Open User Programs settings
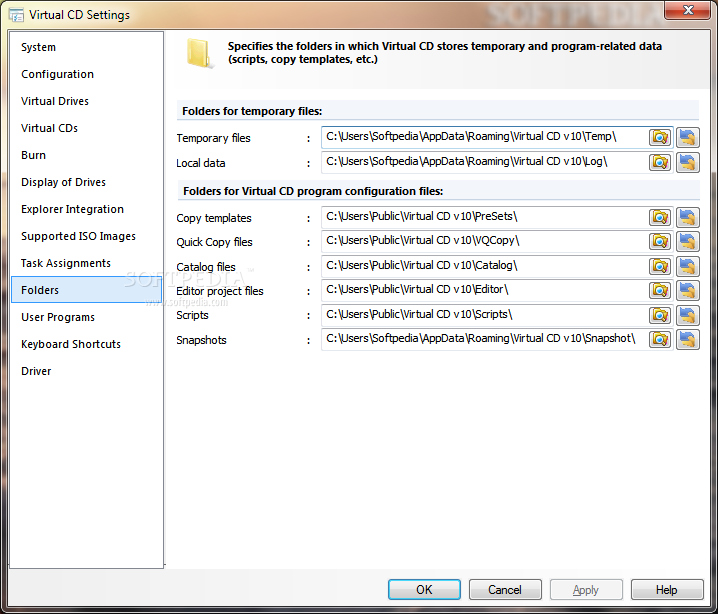The image size is (718, 614). click(86, 317)
